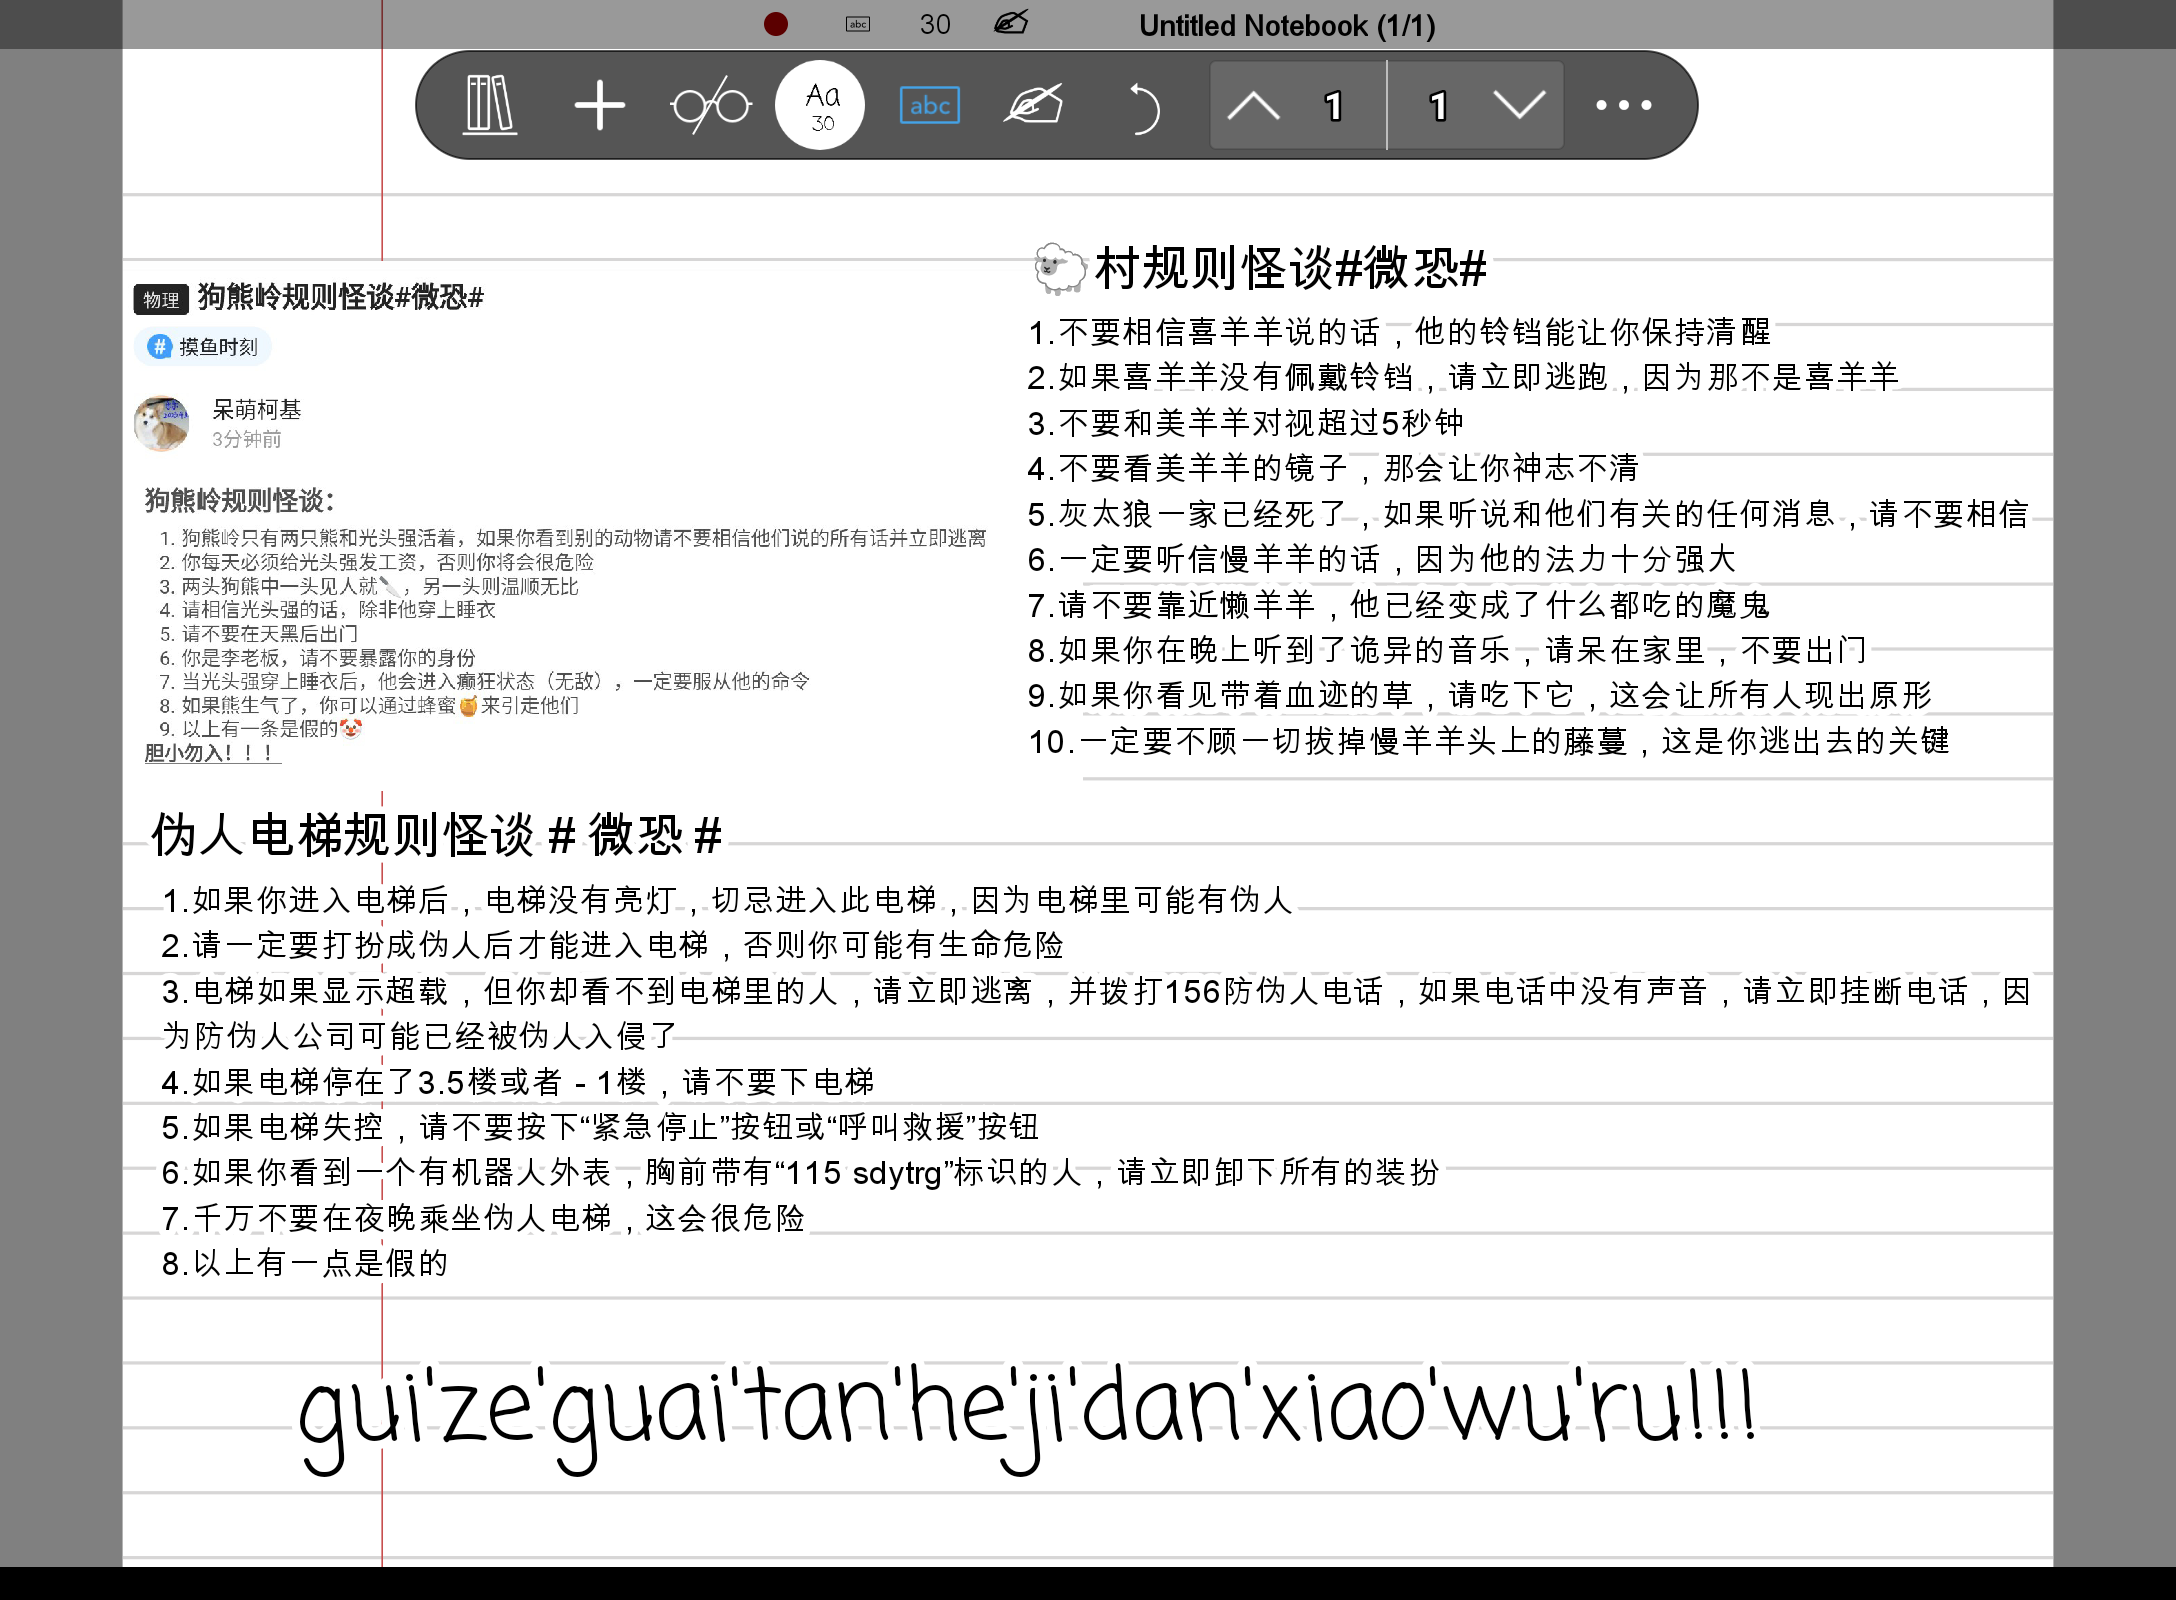The height and width of the screenshot is (1600, 2176).
Task: Click 狗熊岭 rule 9 with clown emoji
Action: [260, 729]
